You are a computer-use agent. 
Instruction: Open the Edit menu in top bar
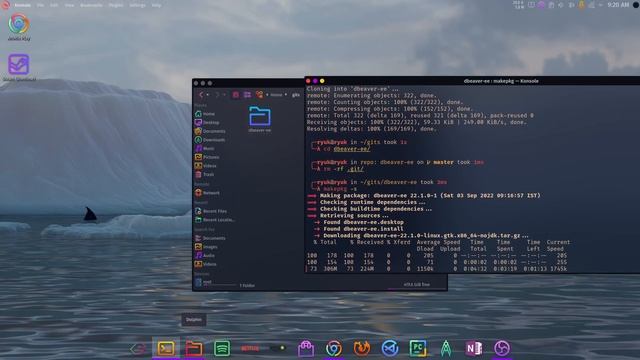(54, 5)
